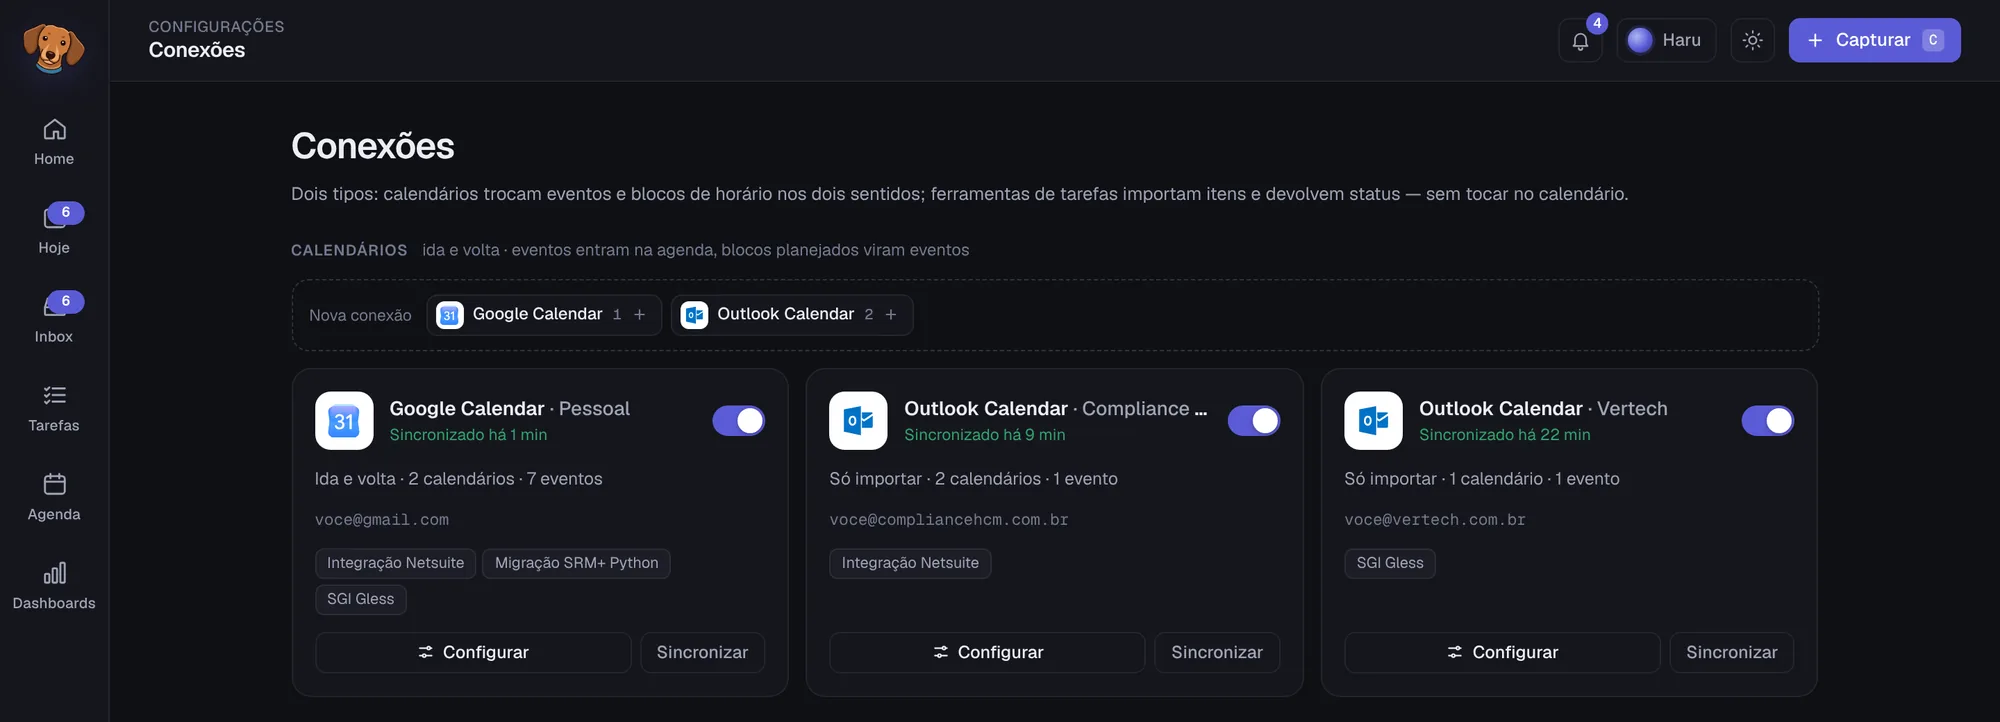This screenshot has height=722, width=2000.
Task: Click Integração Netsuite tag in Compliance card
Action: (910, 563)
